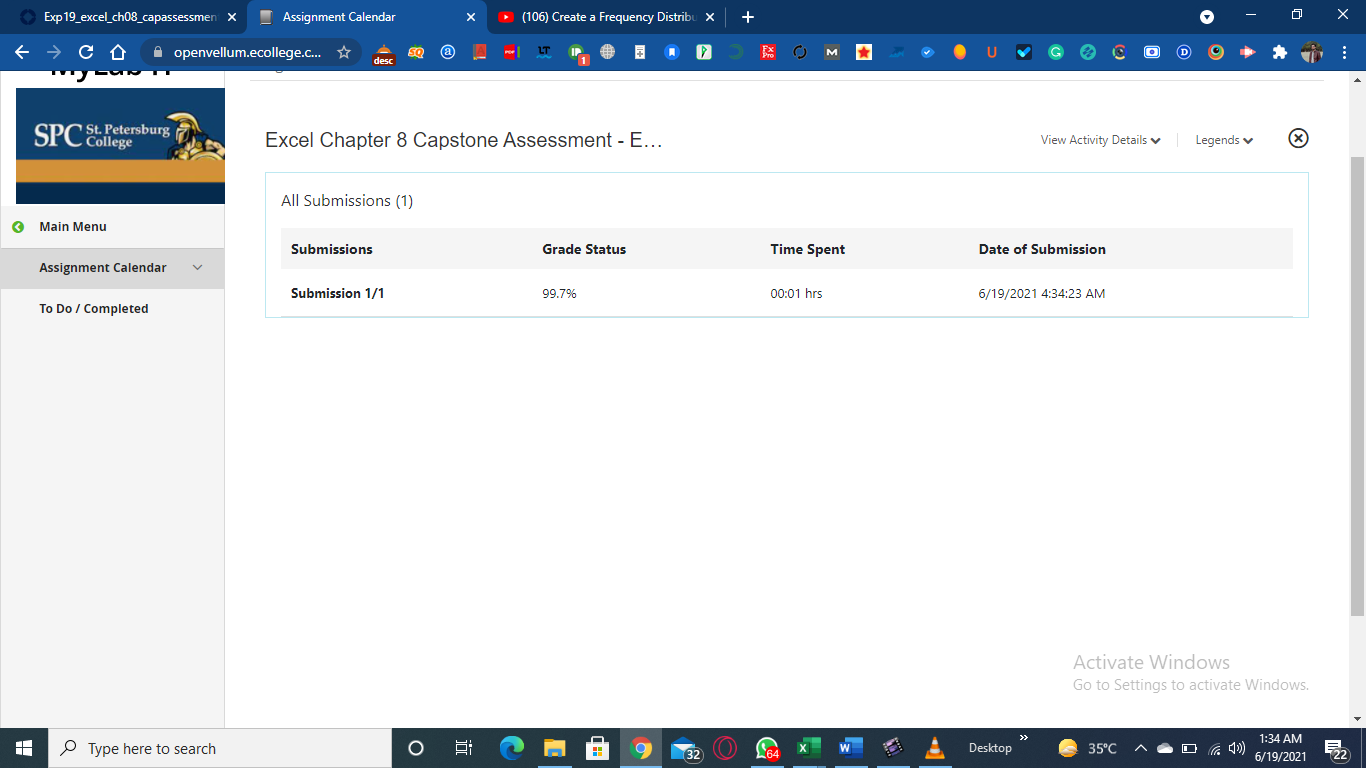Click the battery status tray icon
1366x768 pixels.
click(x=1190, y=748)
